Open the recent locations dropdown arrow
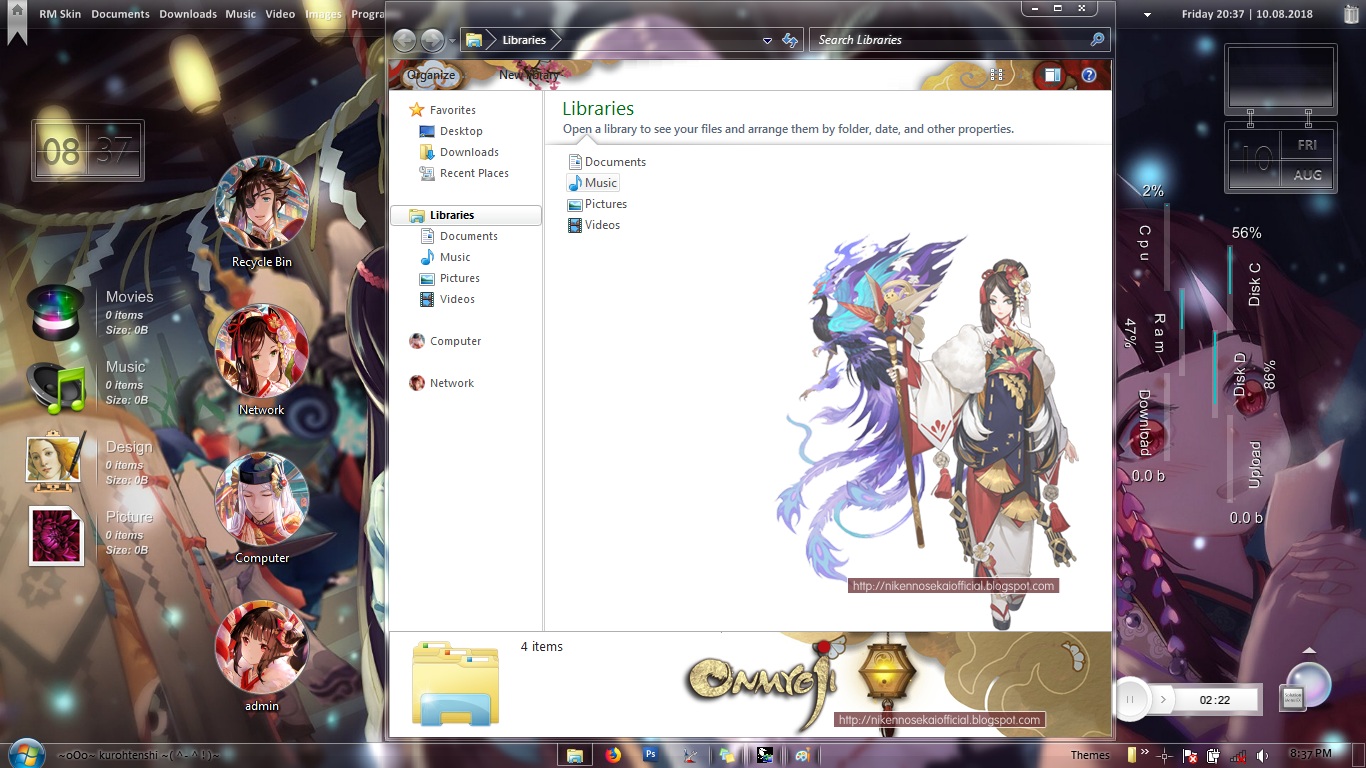 452,41
